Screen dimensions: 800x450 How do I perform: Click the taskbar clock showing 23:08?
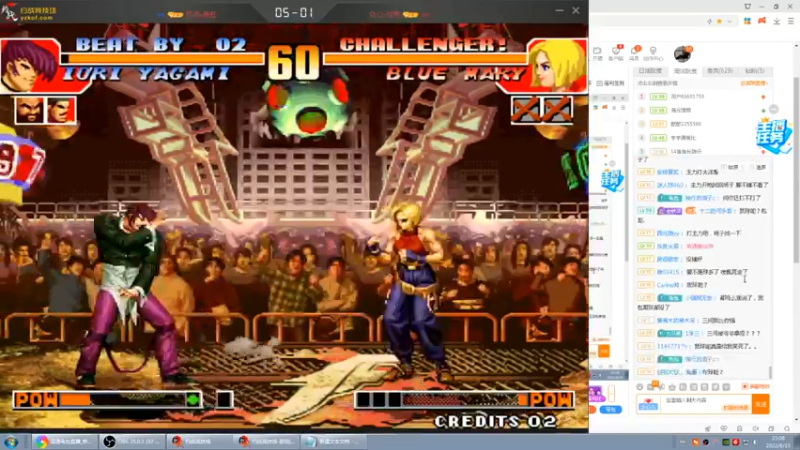[x=778, y=442]
